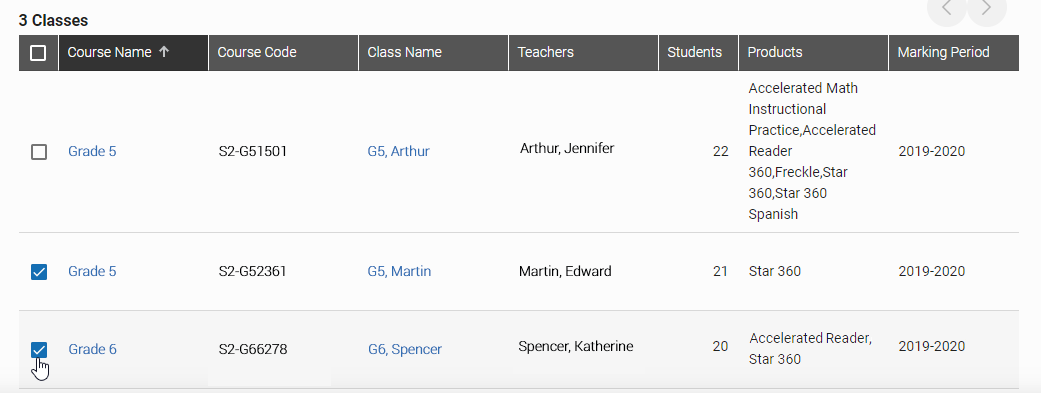Screen dimensions: 1041x393
Task: Sort by Students column header
Action: (x=694, y=52)
